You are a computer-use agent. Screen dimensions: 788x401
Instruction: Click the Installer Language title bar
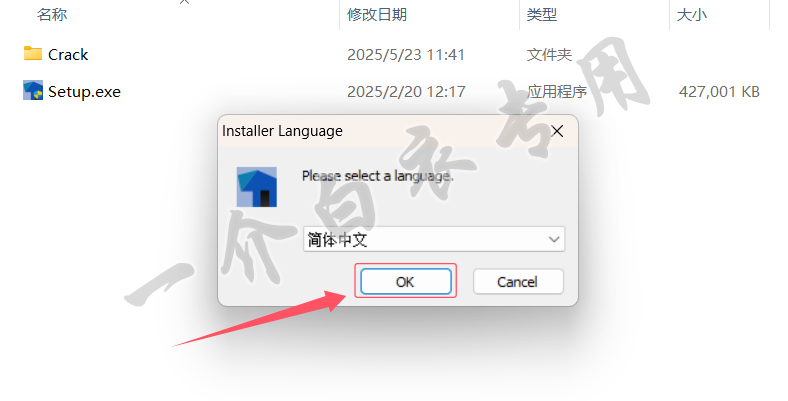click(382, 131)
